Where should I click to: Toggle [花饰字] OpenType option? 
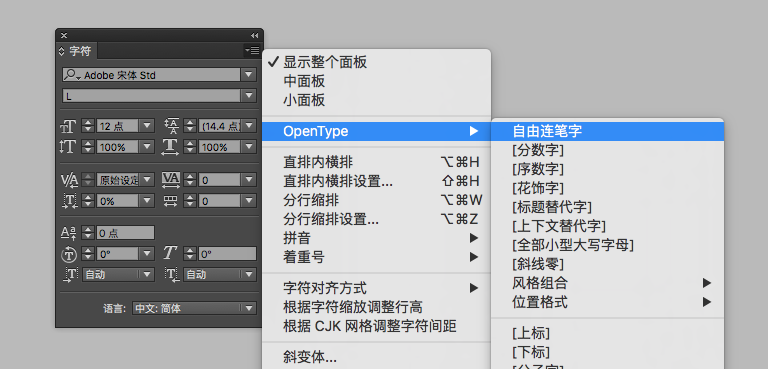[607, 188]
